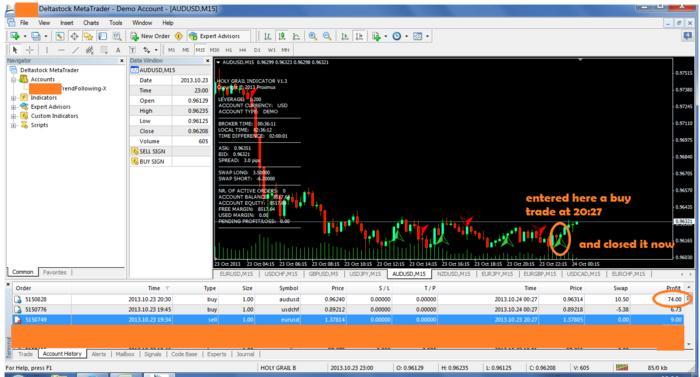Open the Tools menu
The height and width of the screenshot is (377, 700).
pos(116,22)
